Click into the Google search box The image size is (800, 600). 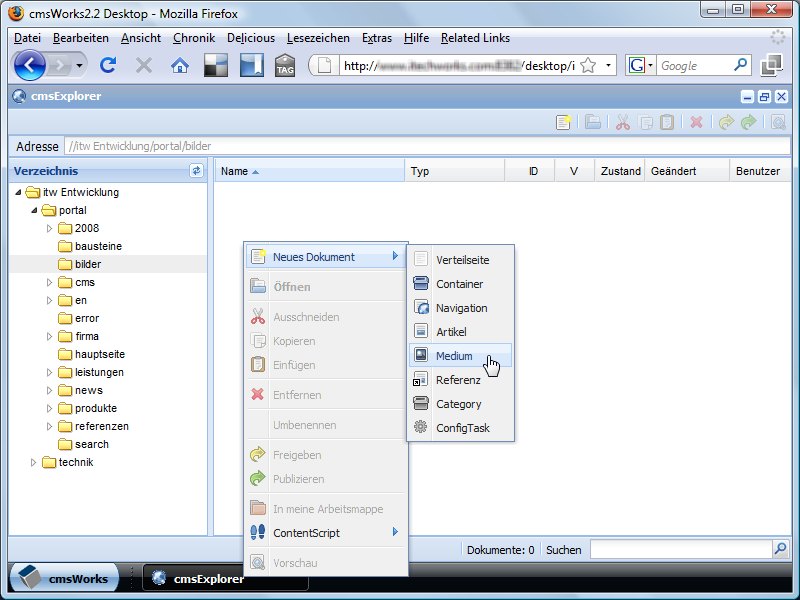click(x=694, y=65)
